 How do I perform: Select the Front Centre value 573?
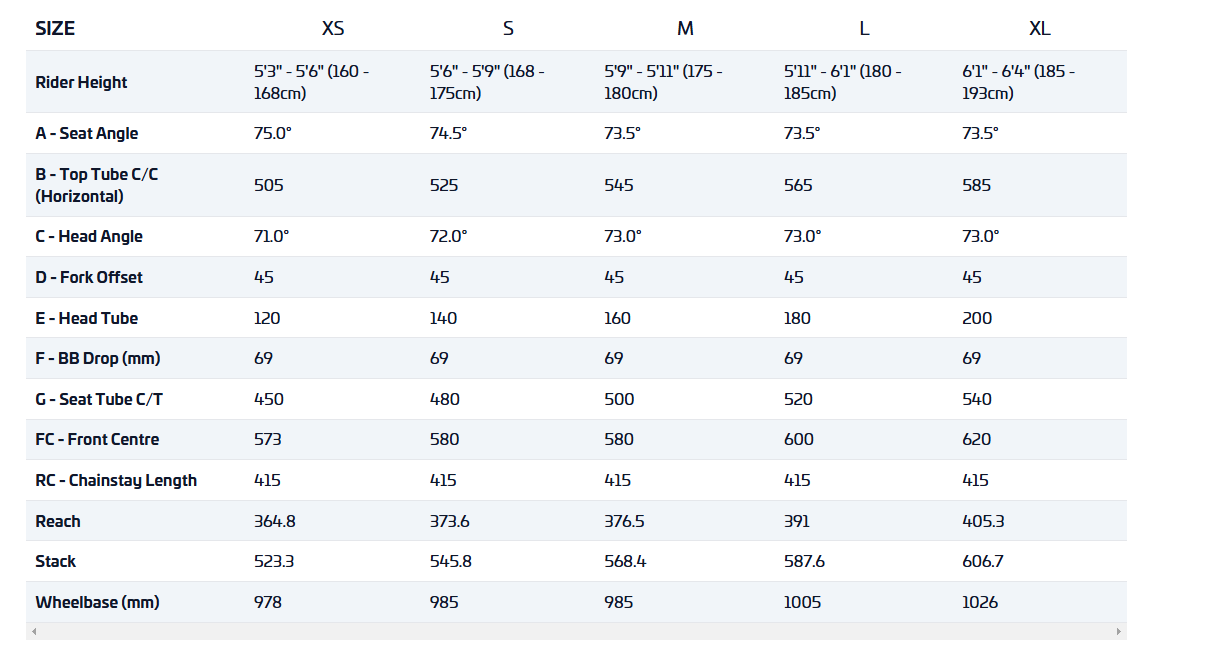click(x=268, y=439)
